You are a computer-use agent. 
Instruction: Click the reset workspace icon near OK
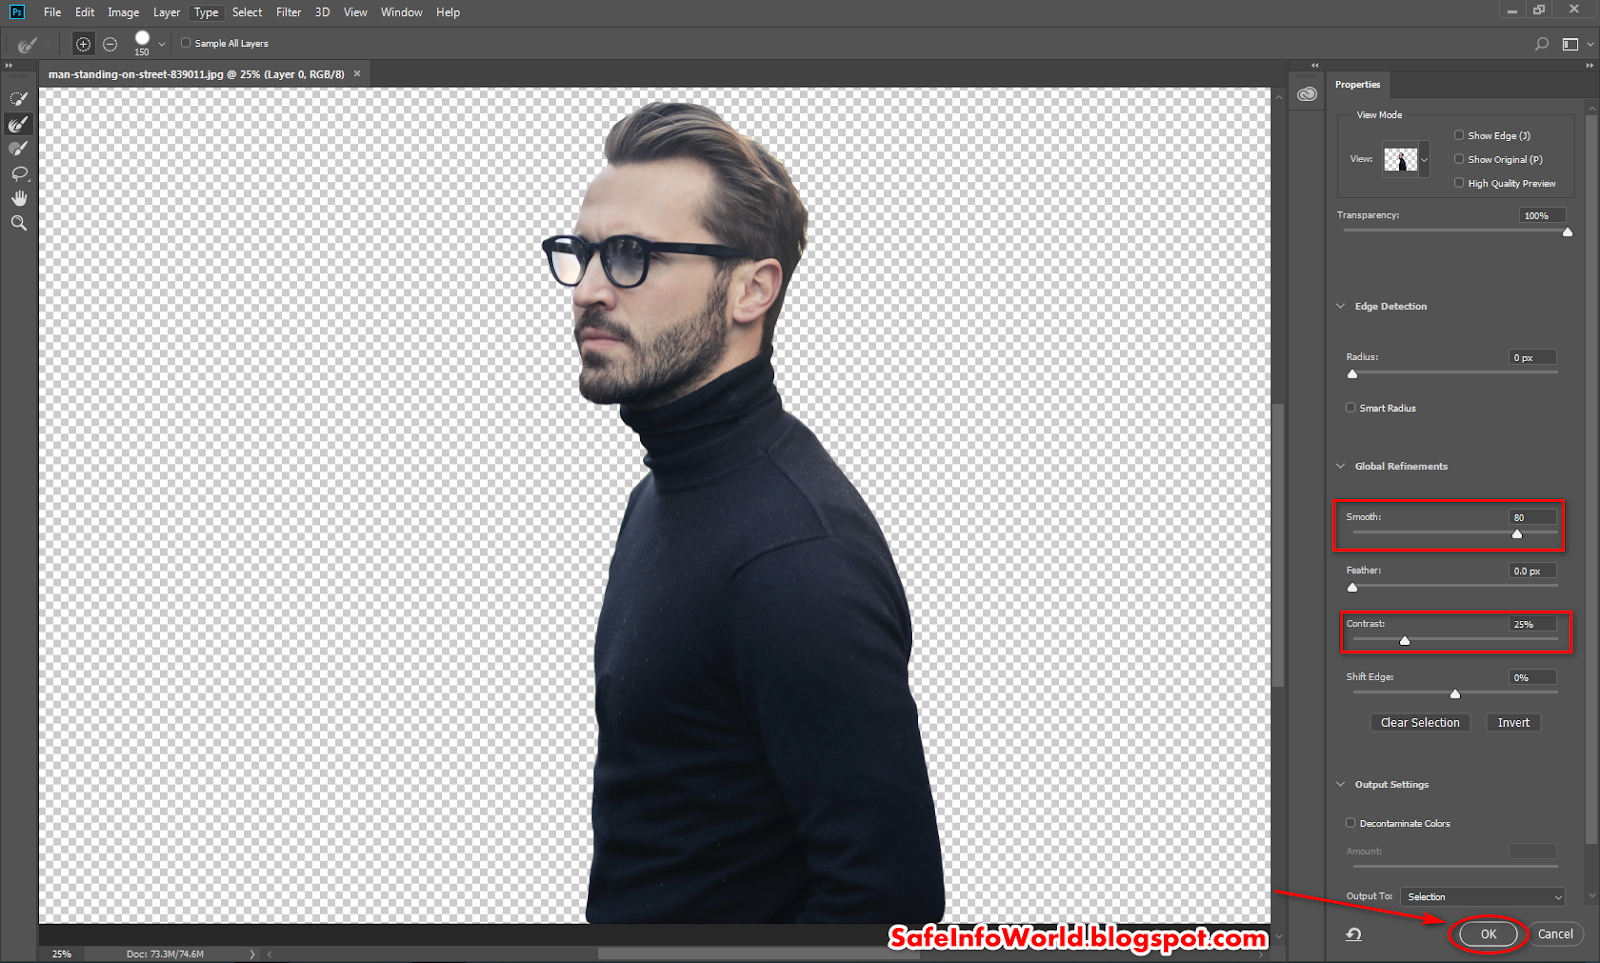click(x=1353, y=934)
